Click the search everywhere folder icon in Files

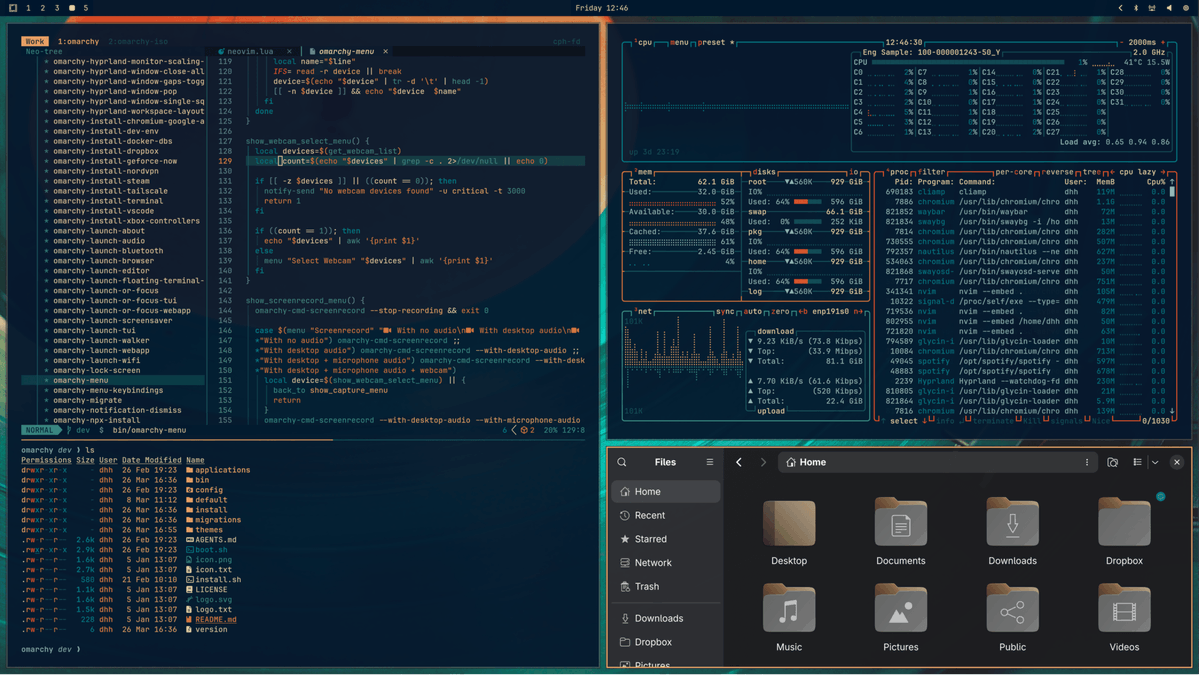[1112, 462]
